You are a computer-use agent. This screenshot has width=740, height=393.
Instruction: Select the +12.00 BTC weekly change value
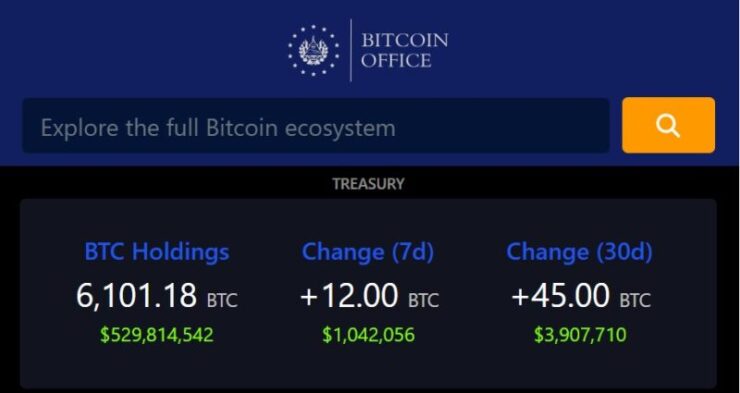[x=370, y=297]
